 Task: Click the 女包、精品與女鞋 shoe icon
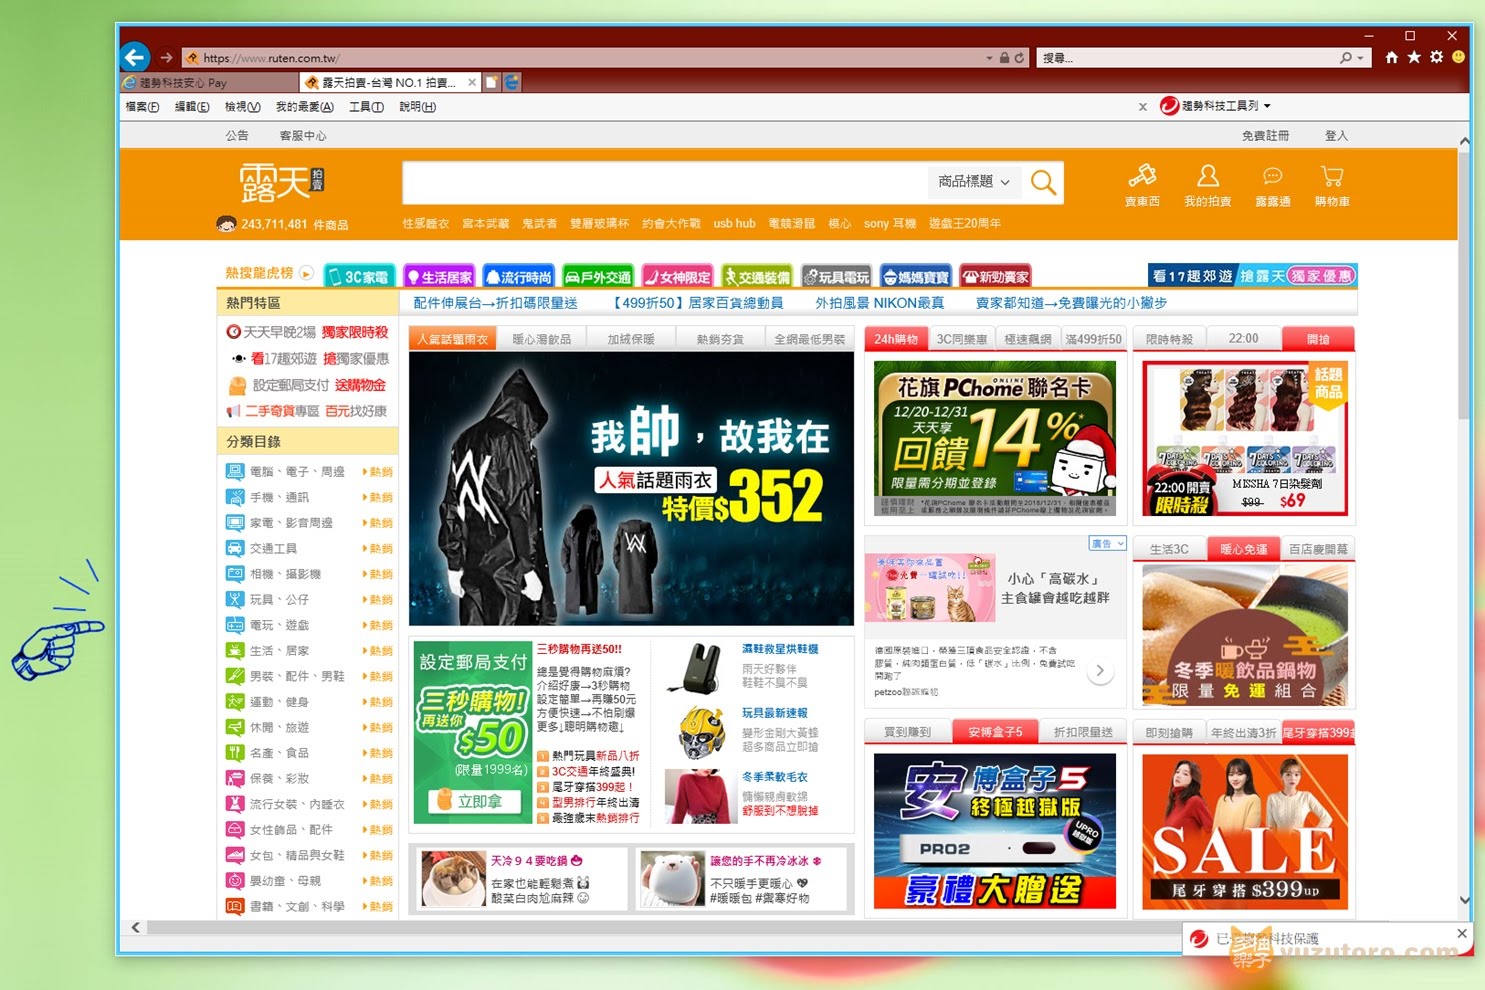235,855
